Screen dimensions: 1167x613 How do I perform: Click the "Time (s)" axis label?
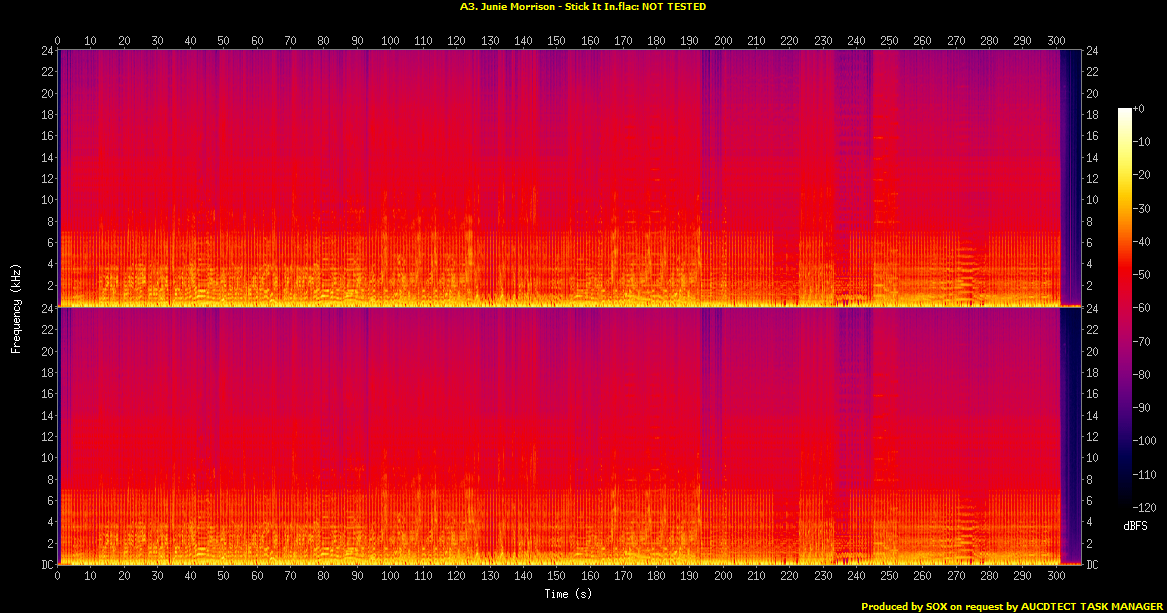point(568,594)
